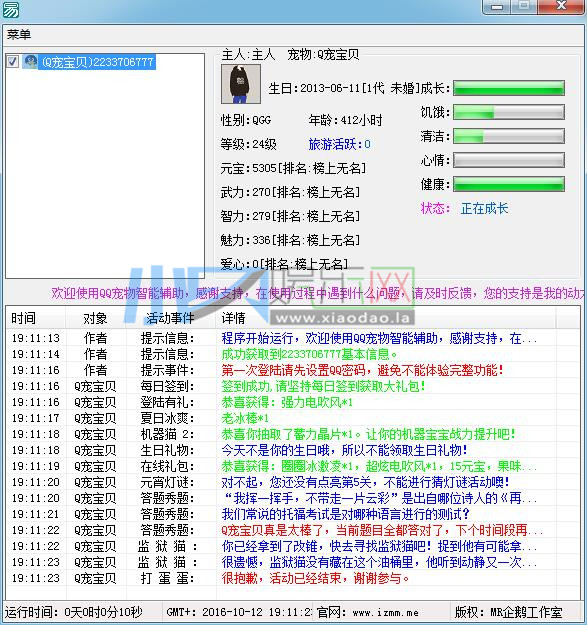Close the window
This screenshot has width=587, height=625.
(x=561, y=6)
